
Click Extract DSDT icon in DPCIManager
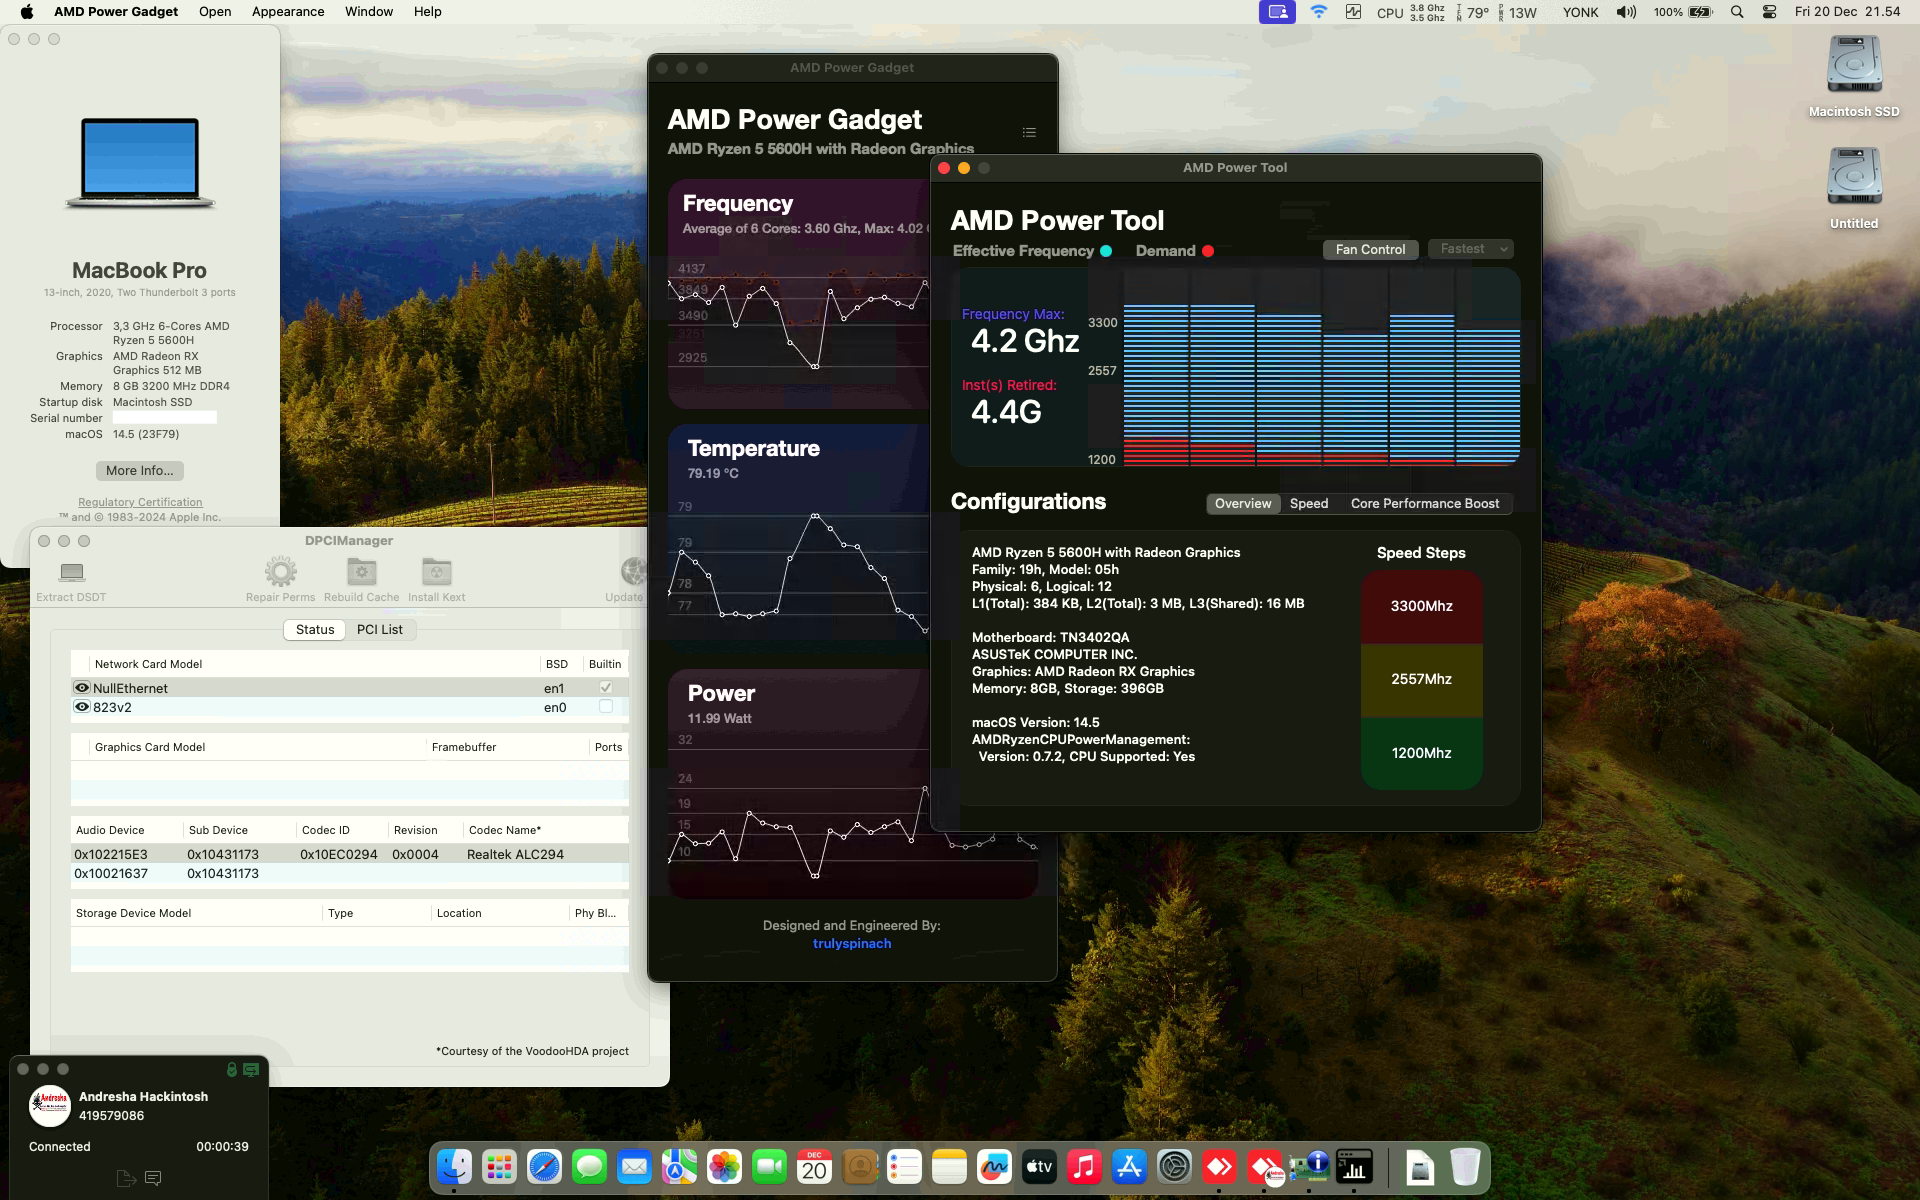(71, 572)
